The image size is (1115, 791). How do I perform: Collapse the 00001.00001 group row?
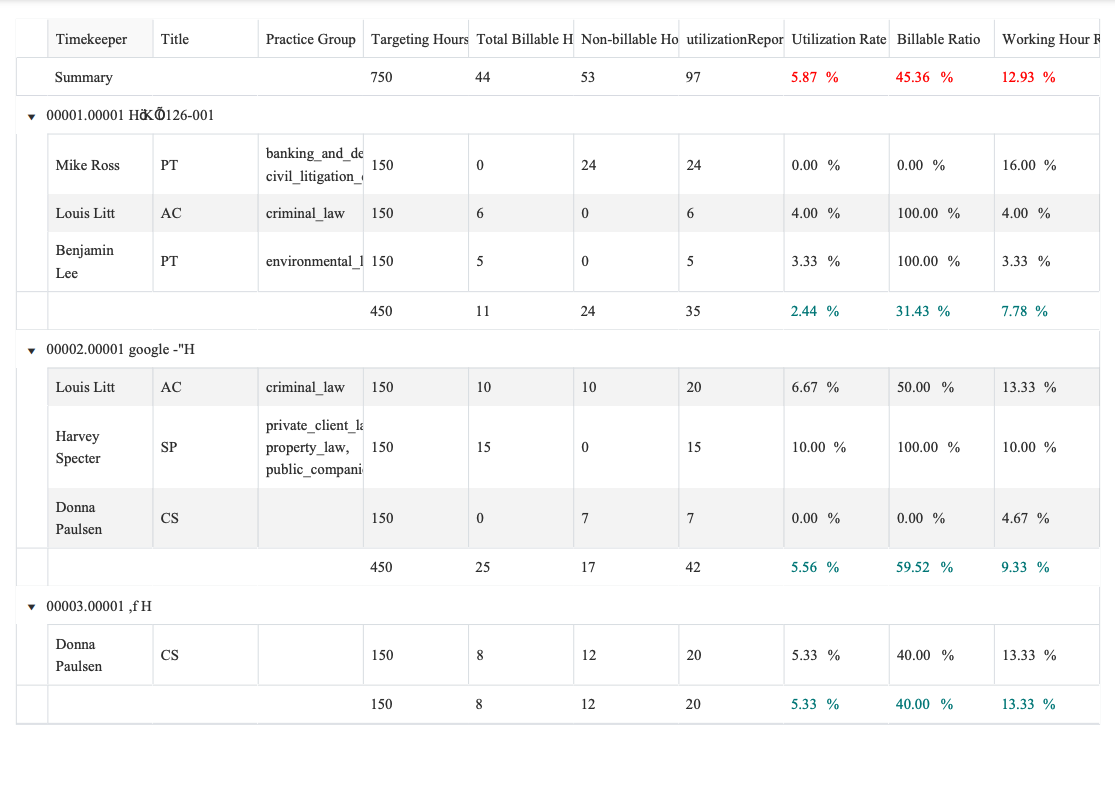(x=32, y=116)
